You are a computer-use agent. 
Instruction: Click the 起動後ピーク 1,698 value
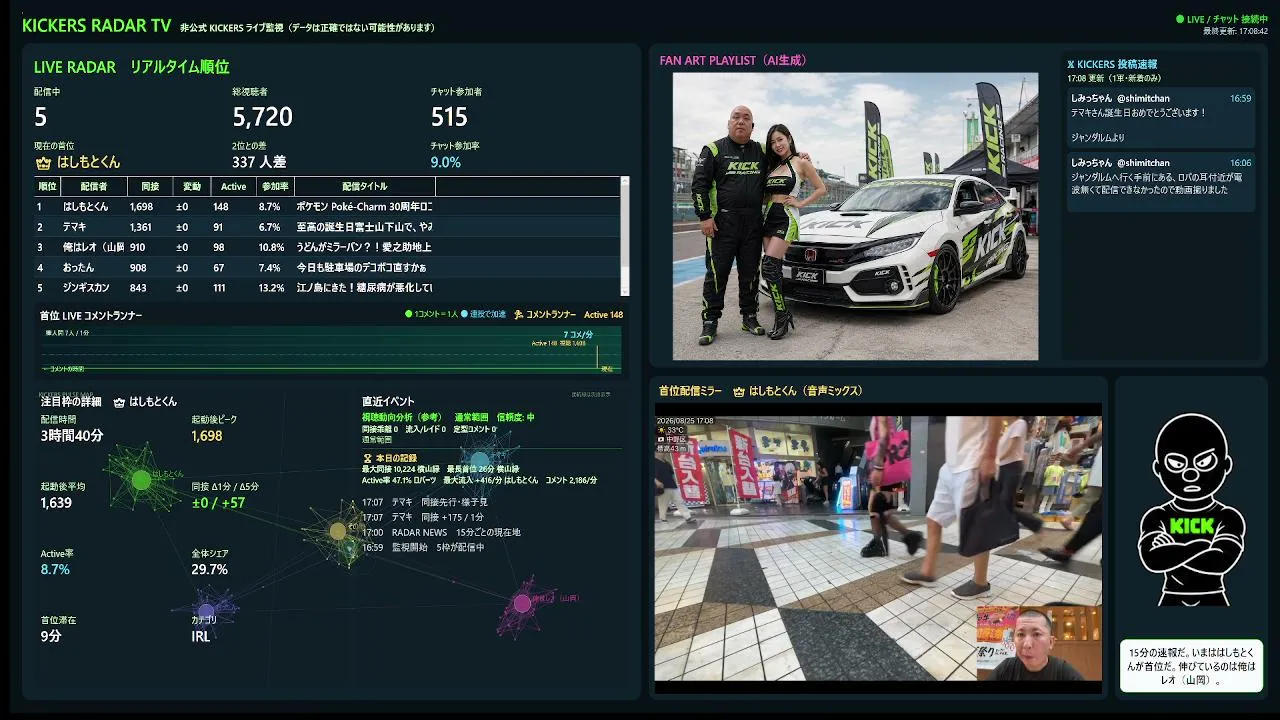pyautogui.click(x=207, y=436)
